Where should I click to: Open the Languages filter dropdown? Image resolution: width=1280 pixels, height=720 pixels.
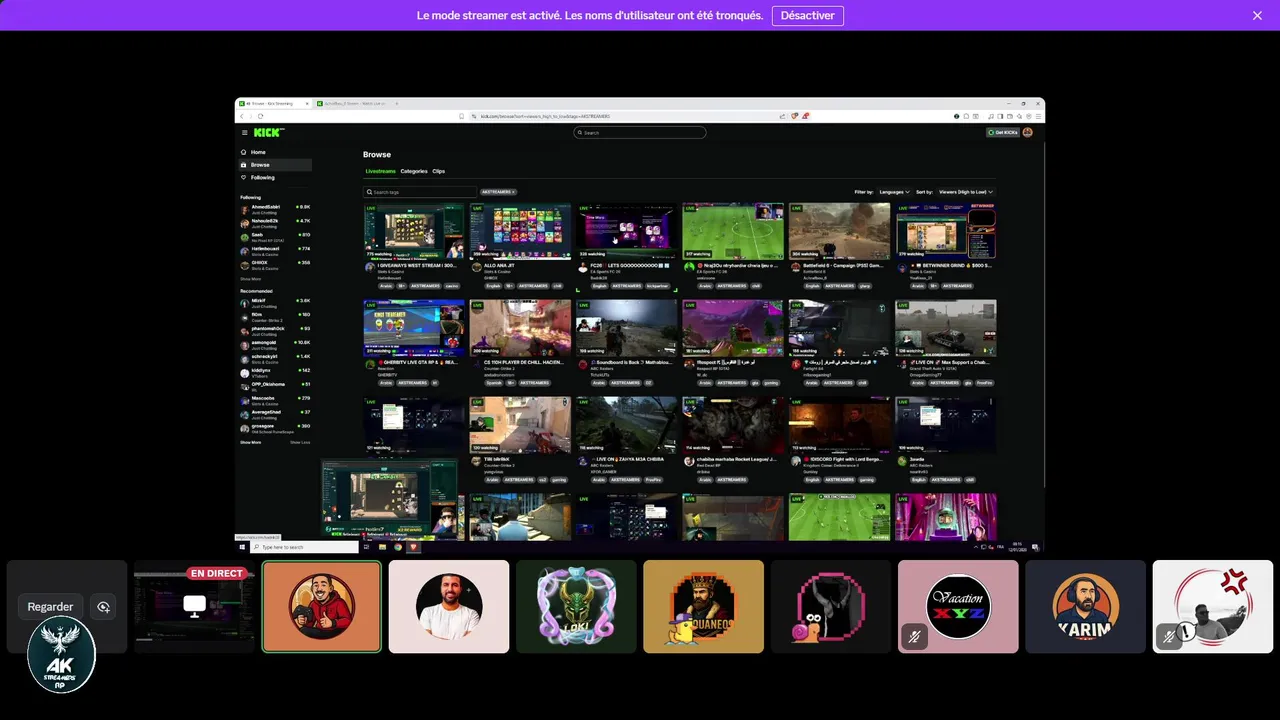pos(894,192)
